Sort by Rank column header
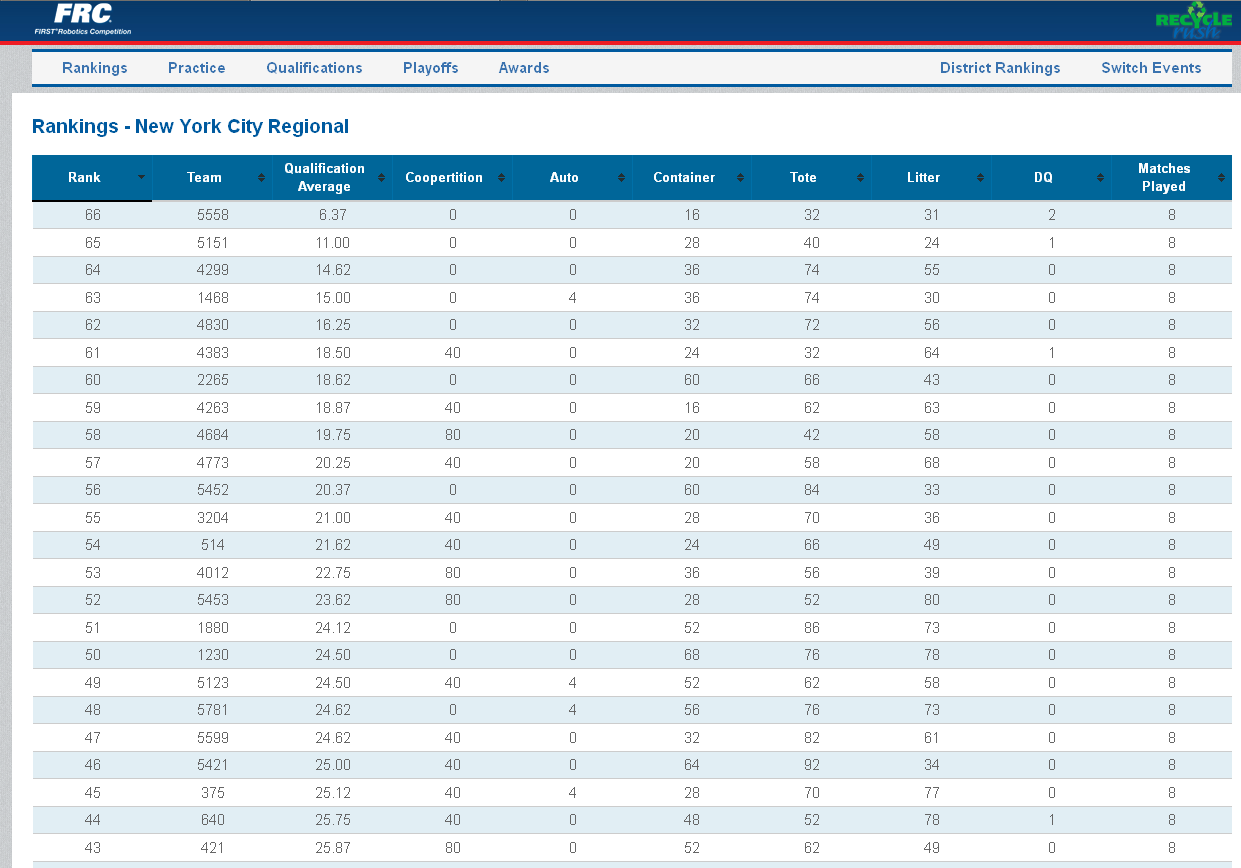 pyautogui.click(x=92, y=178)
